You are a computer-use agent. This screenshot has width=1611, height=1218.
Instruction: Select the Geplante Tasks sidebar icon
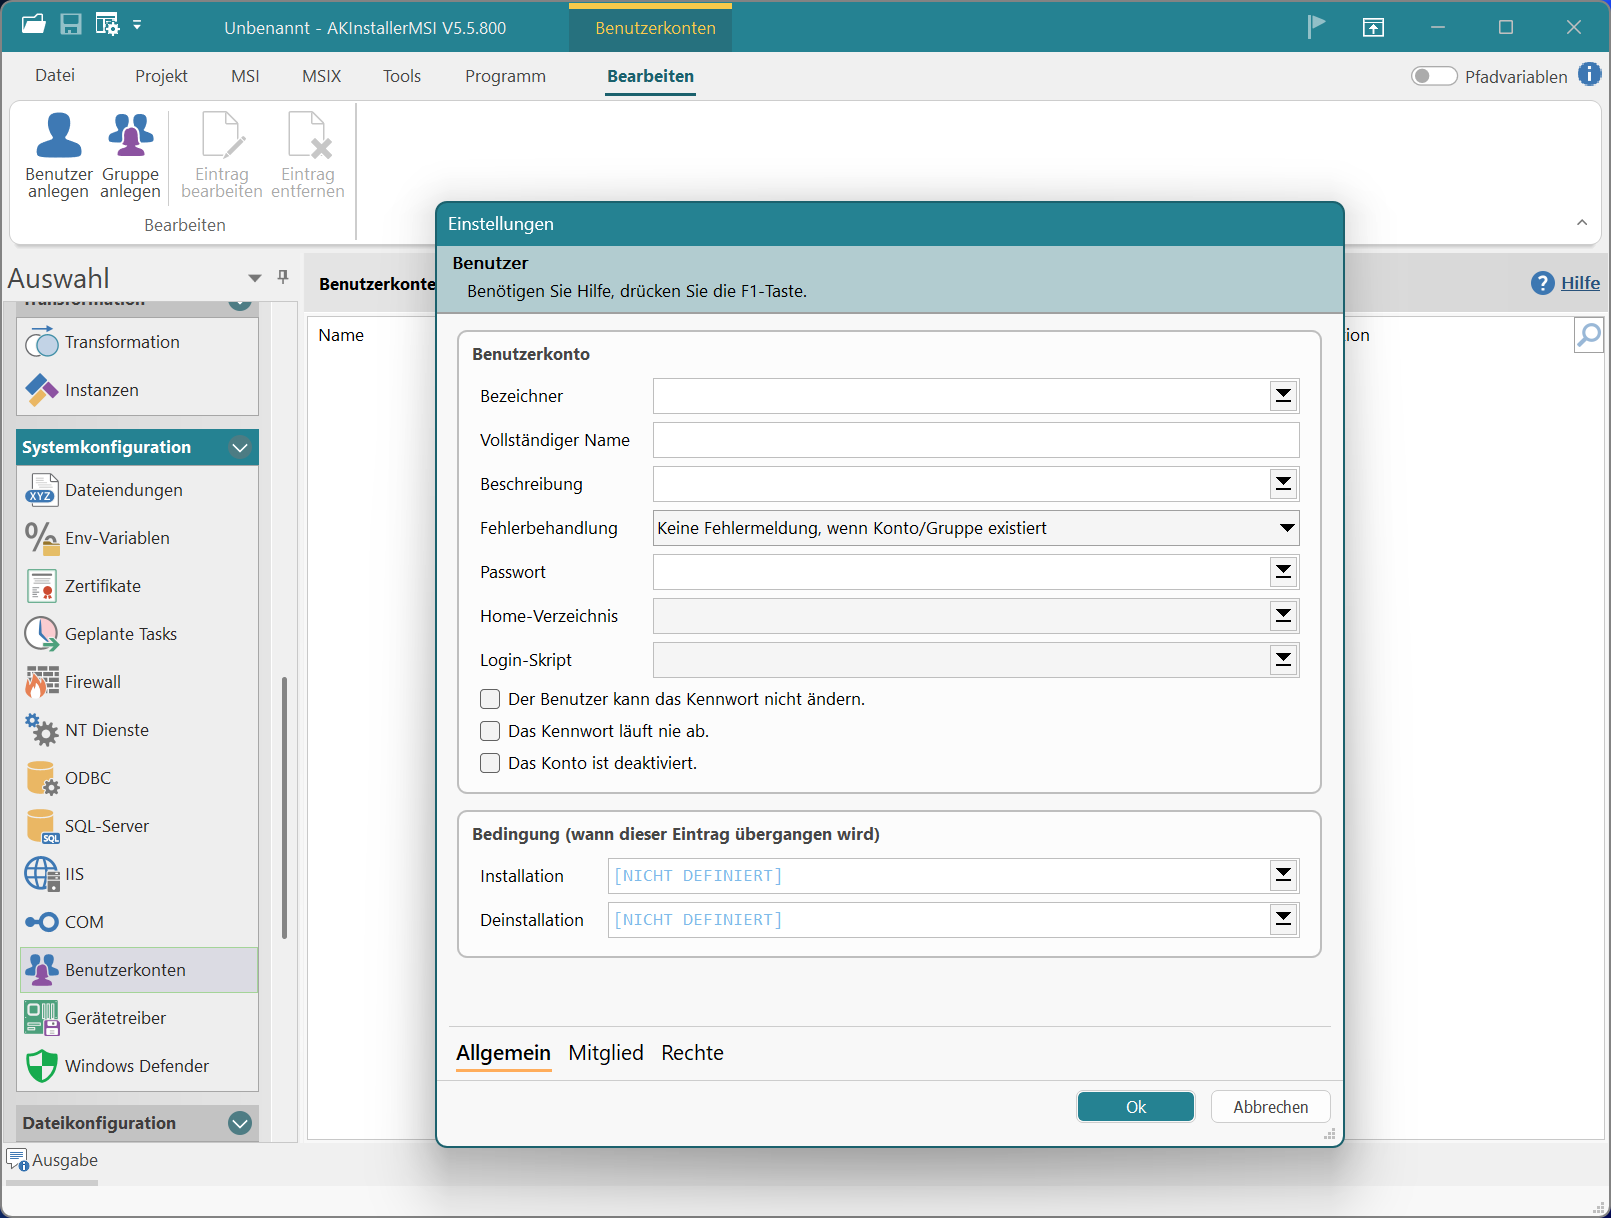pyautogui.click(x=41, y=634)
